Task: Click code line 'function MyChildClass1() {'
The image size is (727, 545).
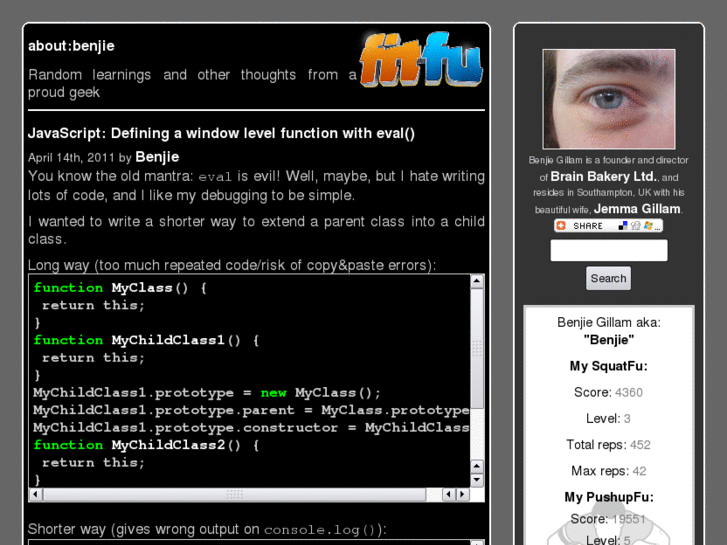Action: 147,340
